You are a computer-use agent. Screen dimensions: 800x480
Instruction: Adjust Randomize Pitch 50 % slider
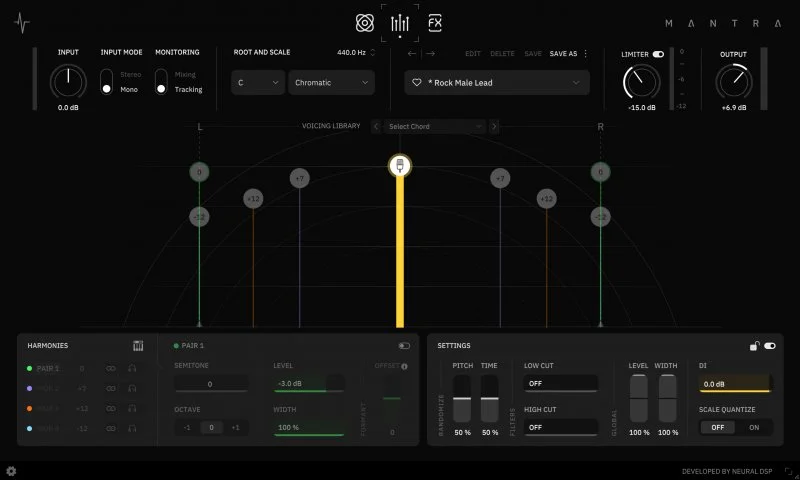[462, 399]
